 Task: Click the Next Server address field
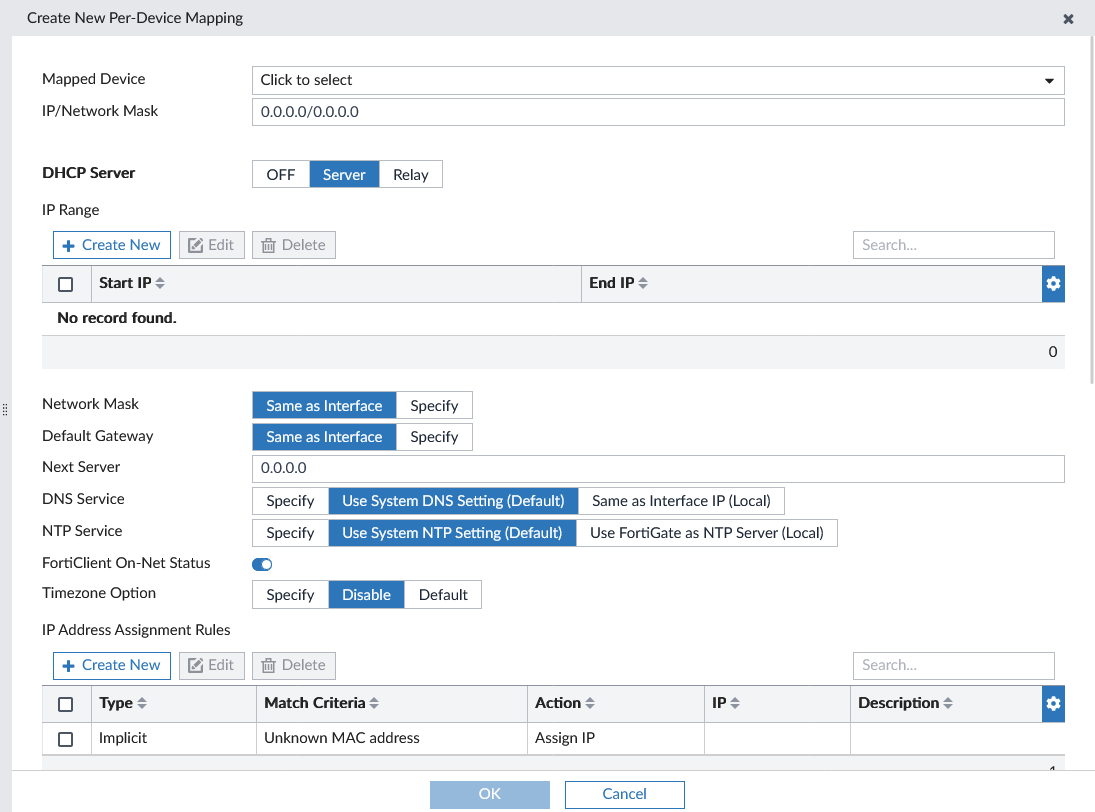(657, 468)
